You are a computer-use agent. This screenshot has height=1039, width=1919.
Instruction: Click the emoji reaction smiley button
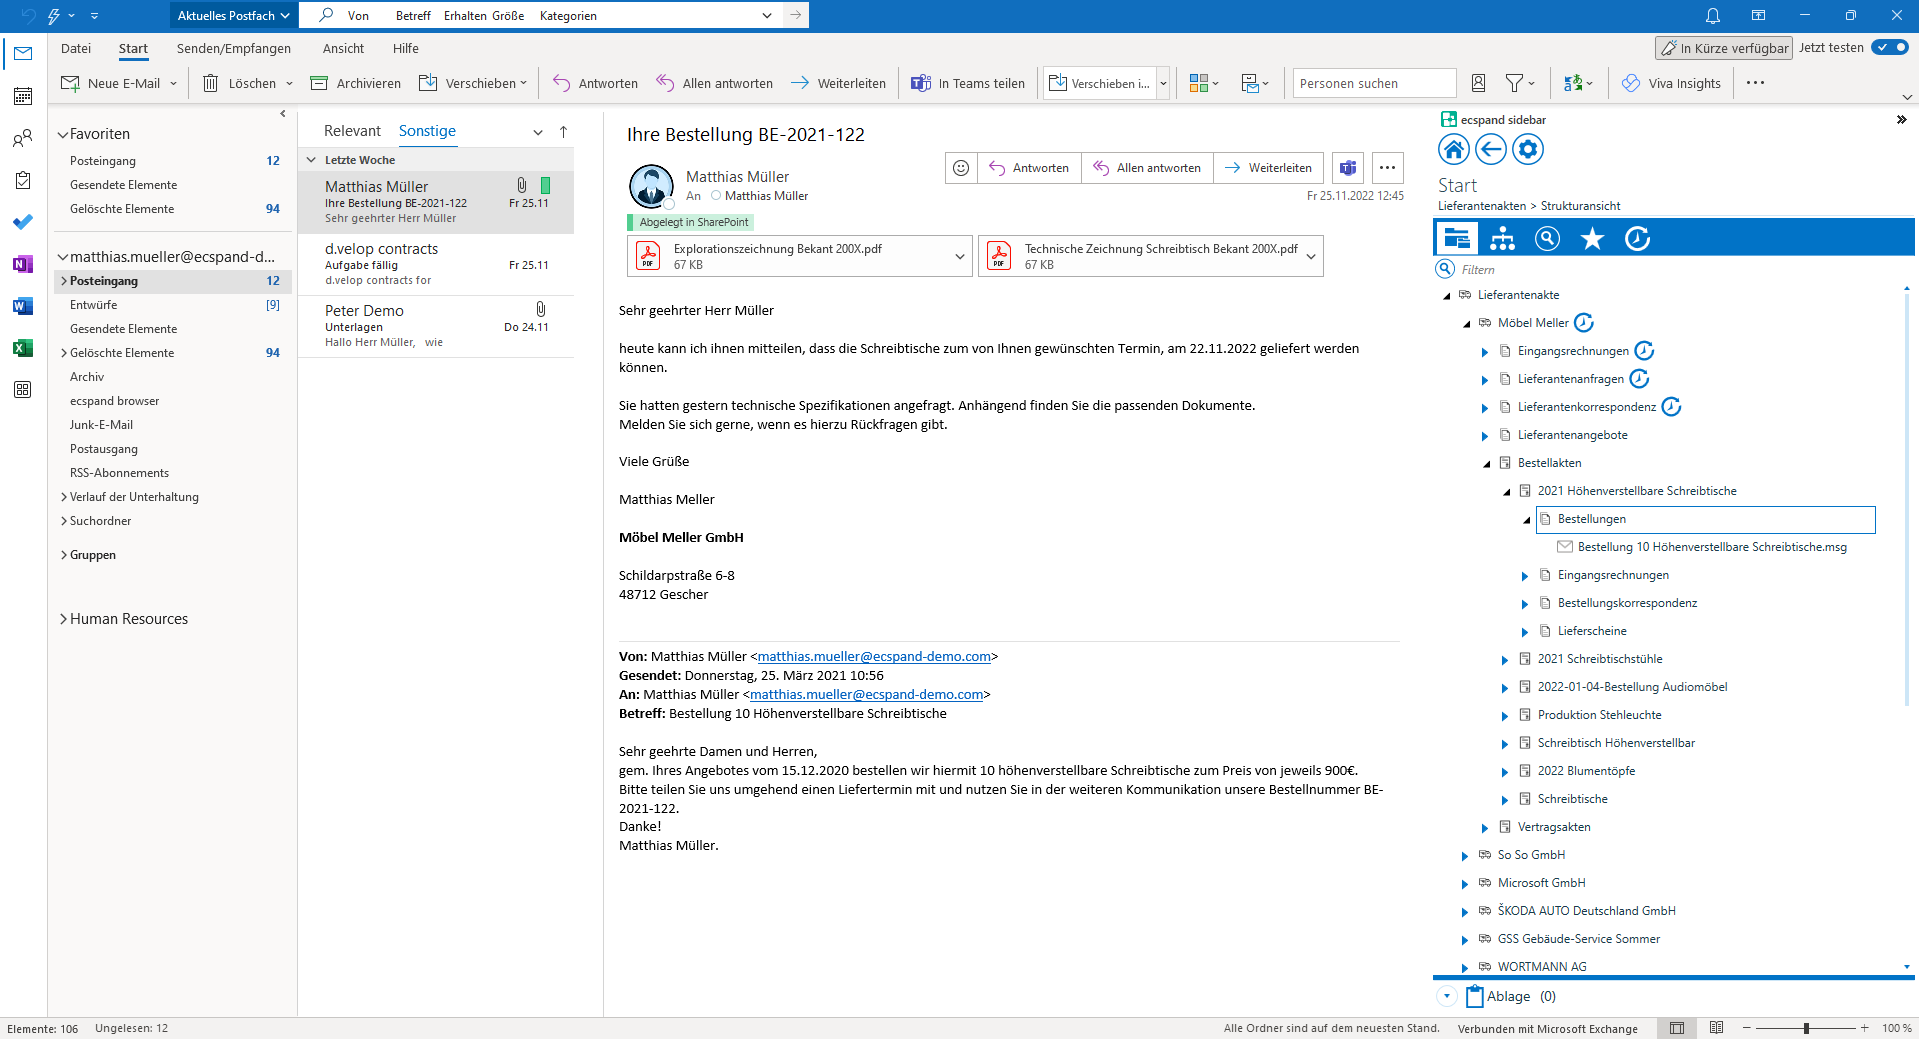[961, 168]
